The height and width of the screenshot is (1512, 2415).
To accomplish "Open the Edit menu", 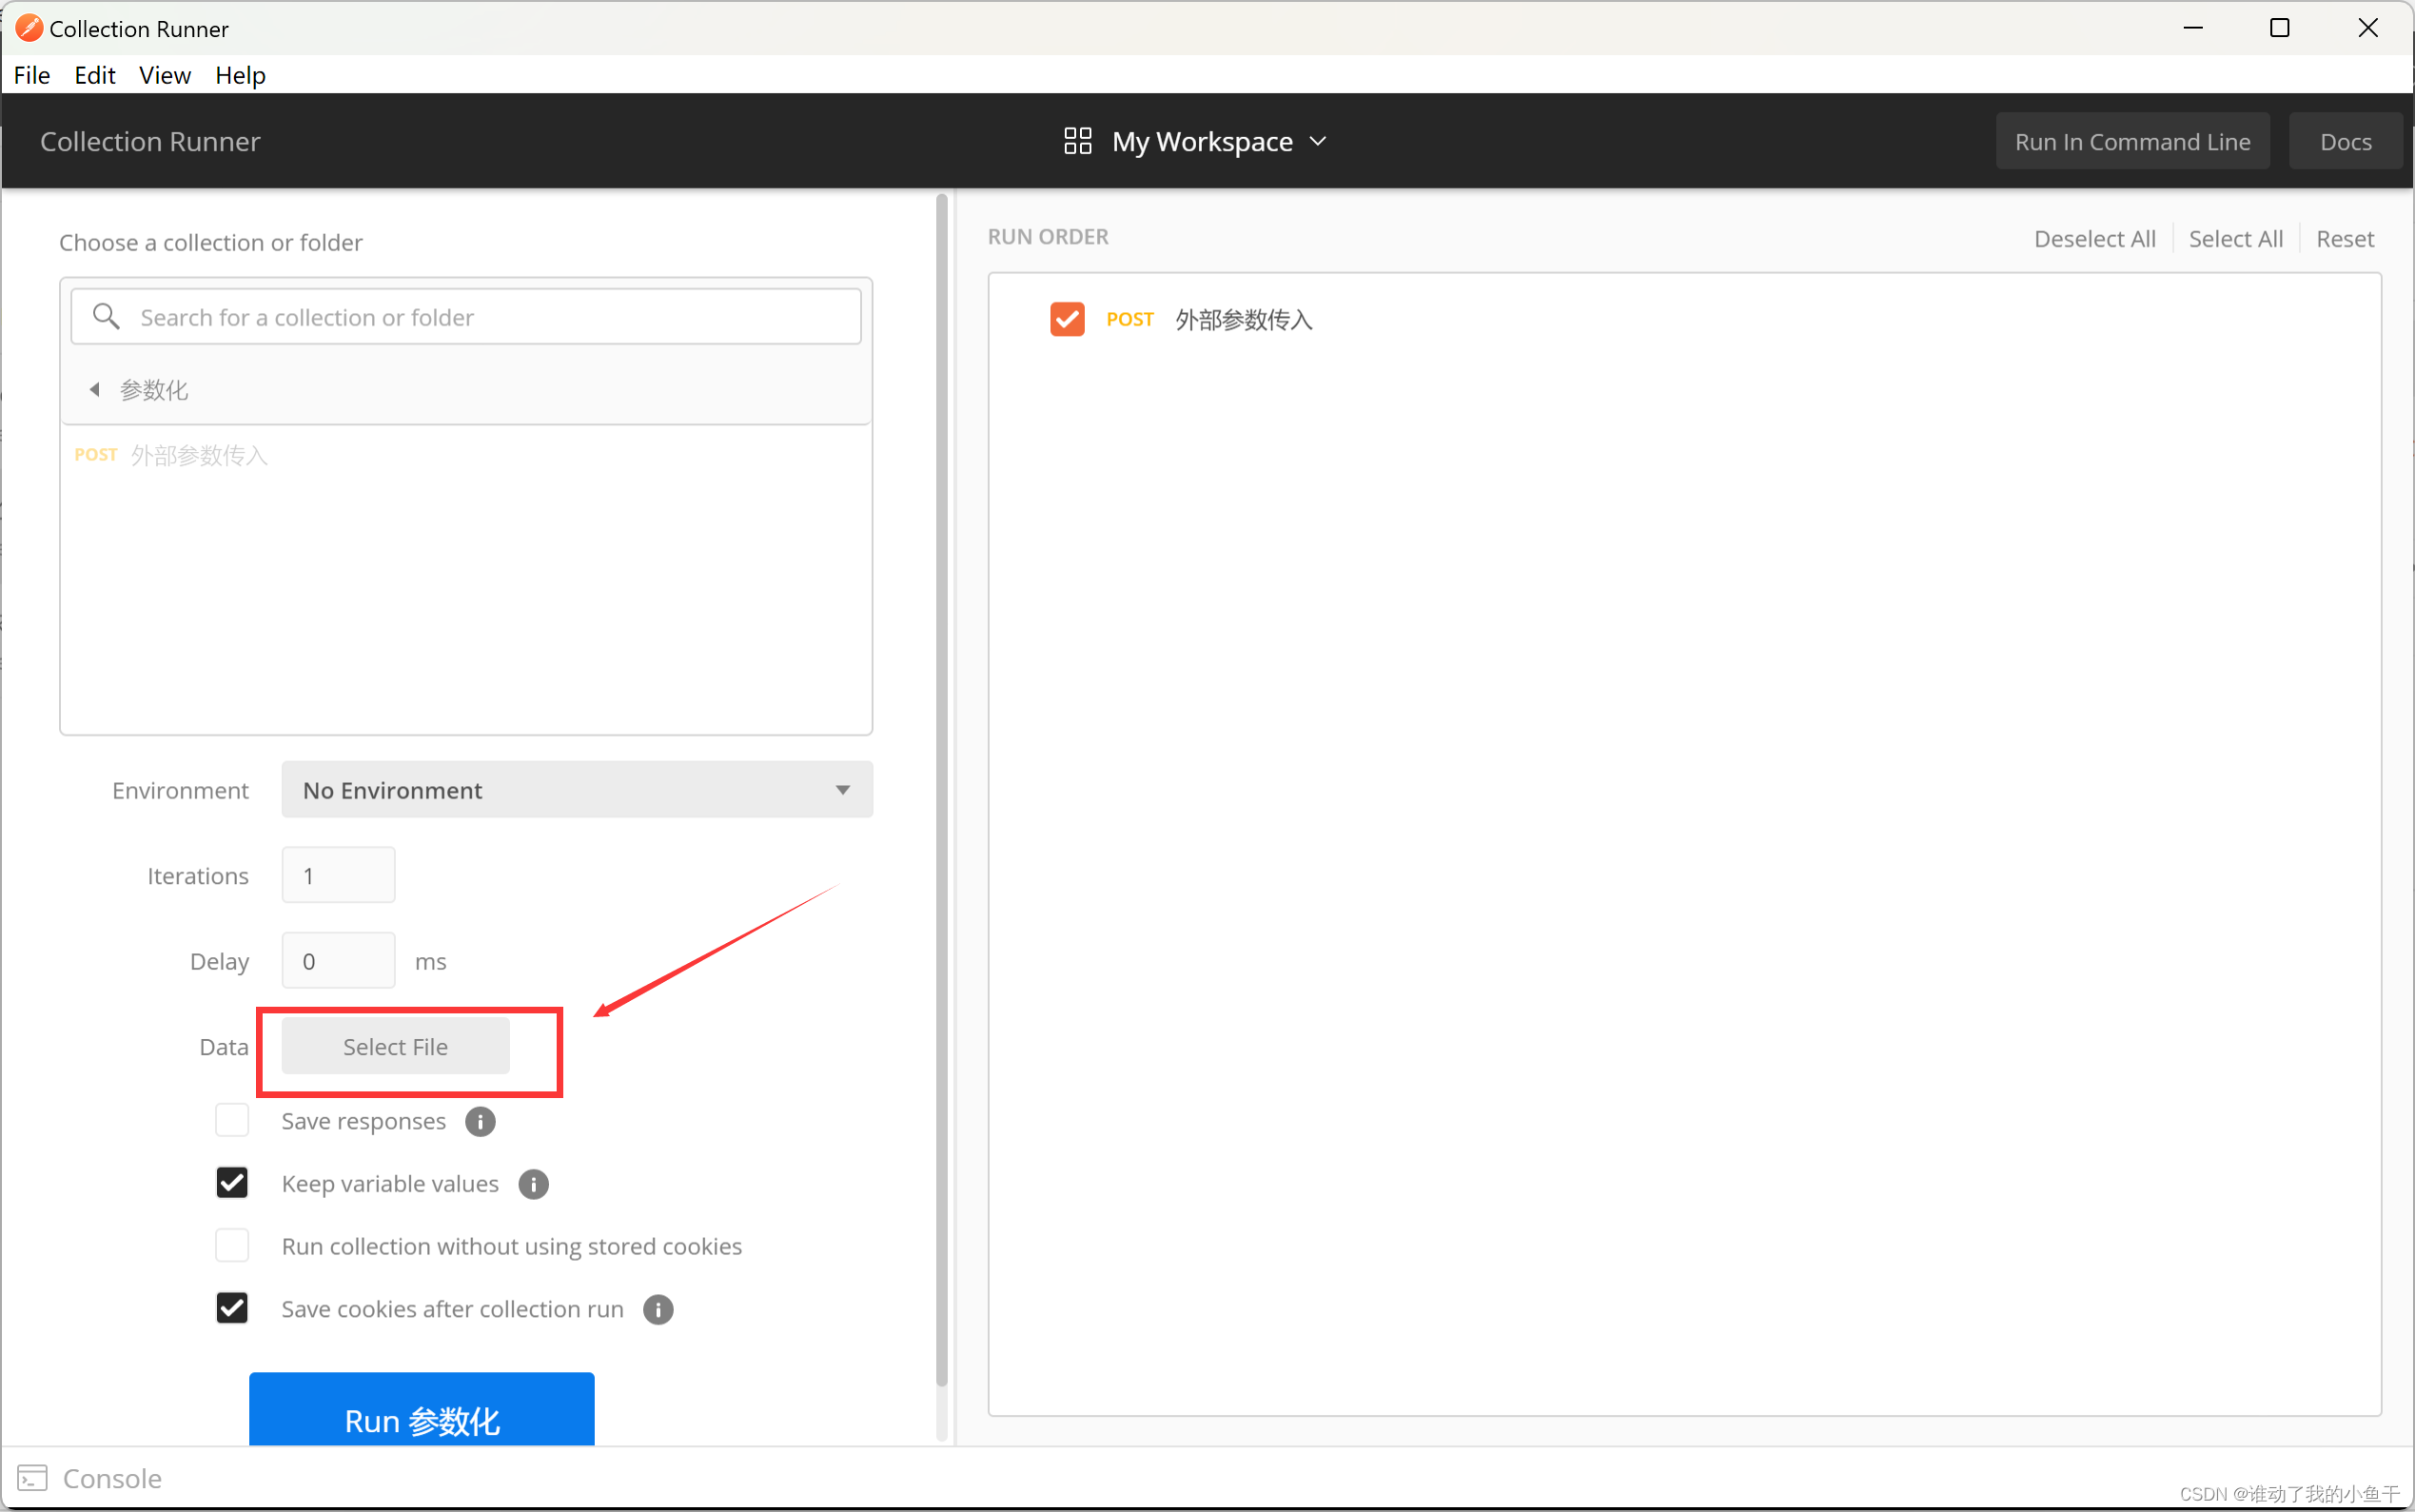I will click(x=94, y=75).
